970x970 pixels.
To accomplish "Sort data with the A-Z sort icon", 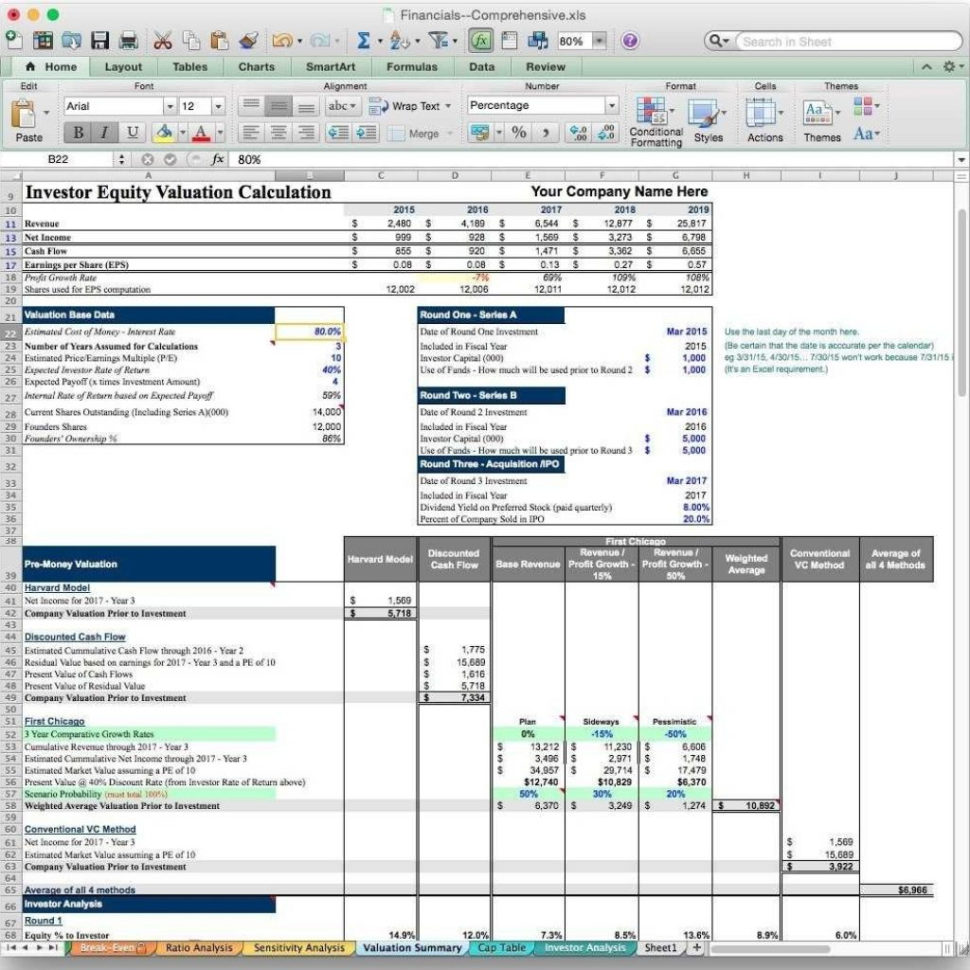I will [400, 41].
